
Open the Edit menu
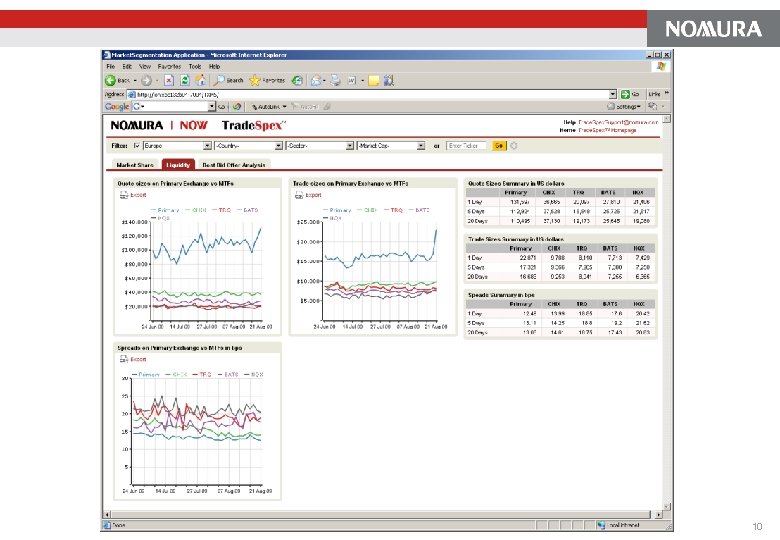coord(127,66)
